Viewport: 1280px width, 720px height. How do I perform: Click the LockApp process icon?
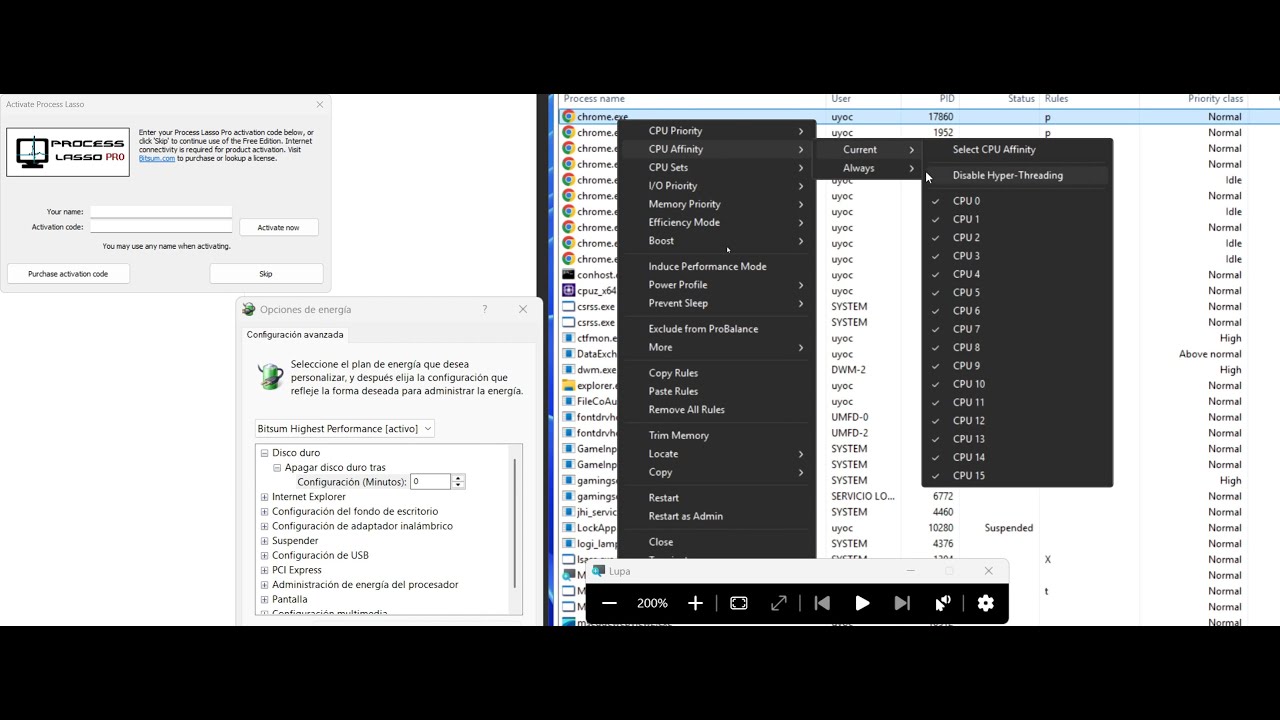point(568,528)
